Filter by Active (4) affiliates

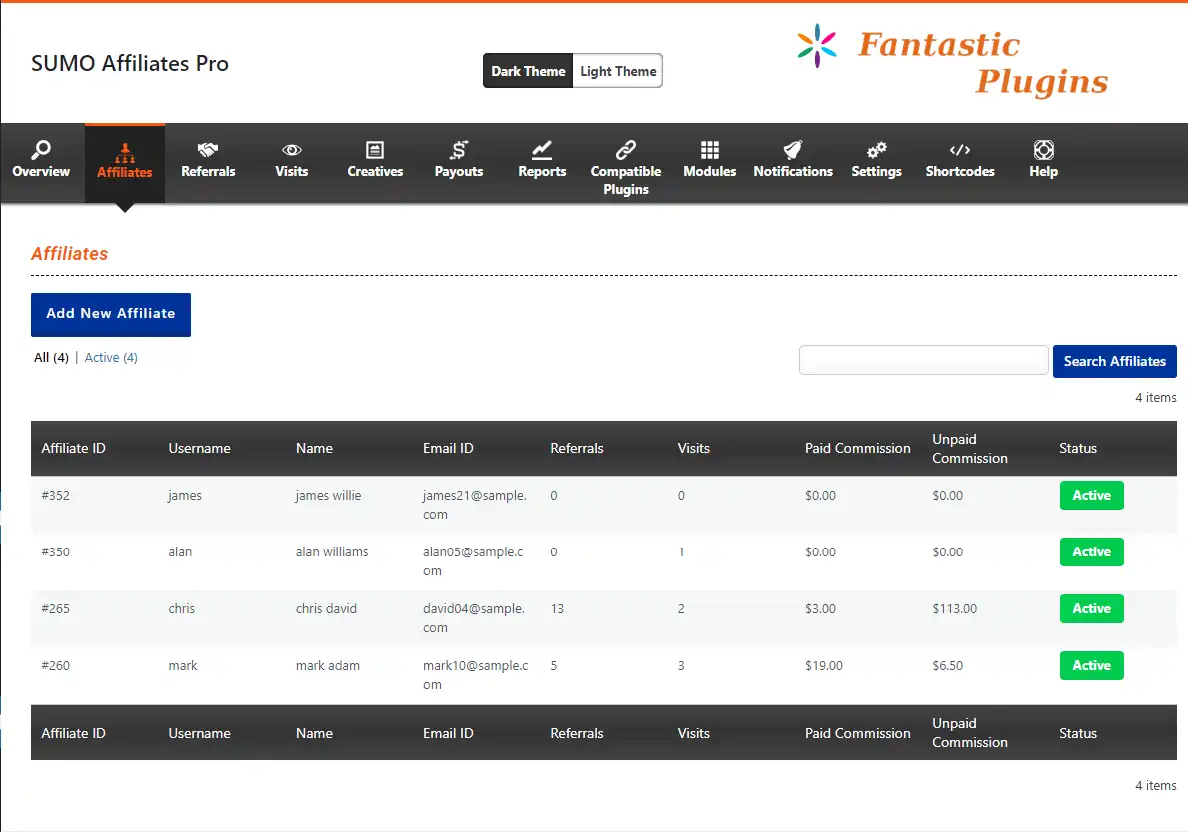111,358
